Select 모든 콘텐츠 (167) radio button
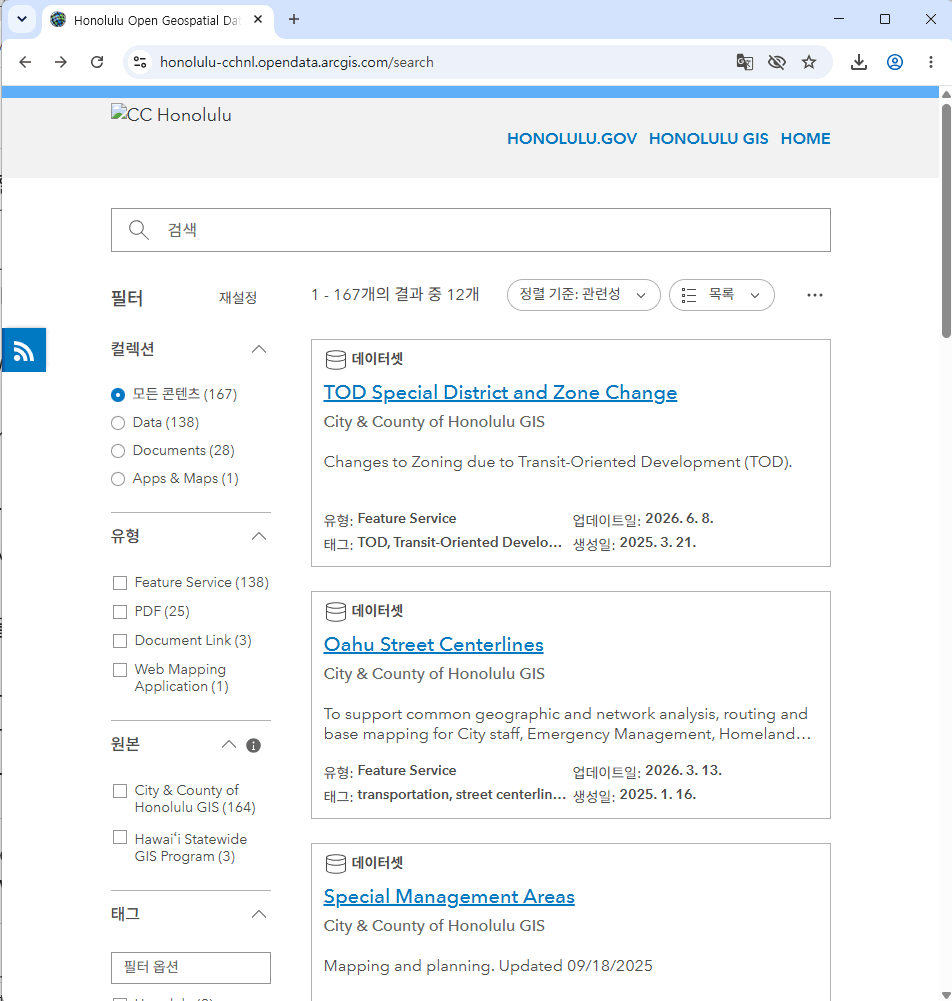Image resolution: width=952 pixels, height=1001 pixels. click(x=117, y=395)
